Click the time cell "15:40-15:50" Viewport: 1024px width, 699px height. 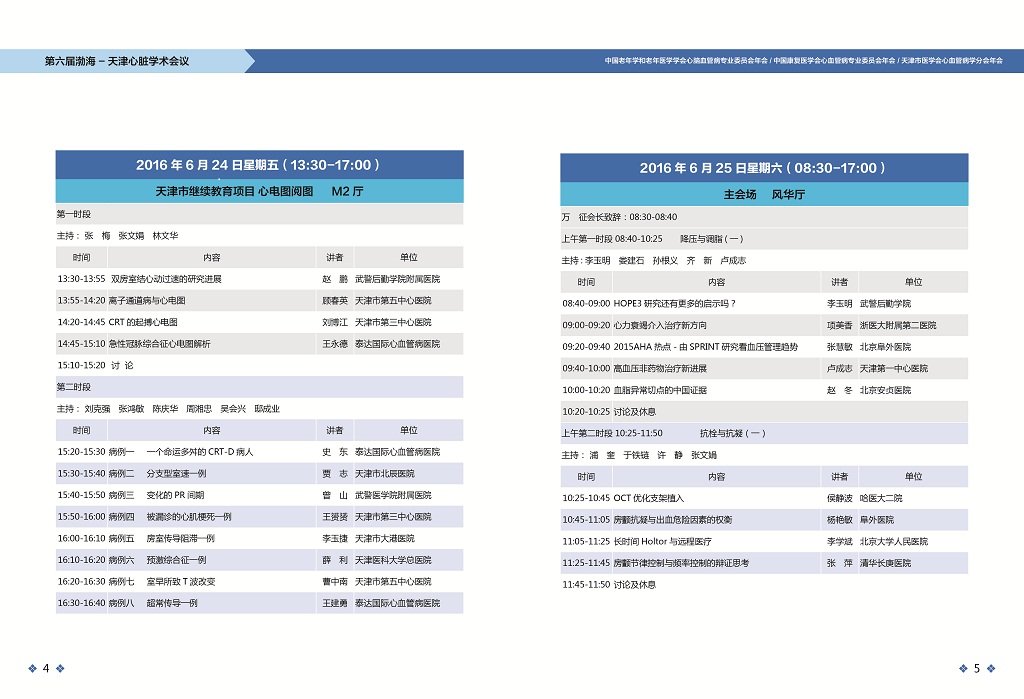point(81,495)
